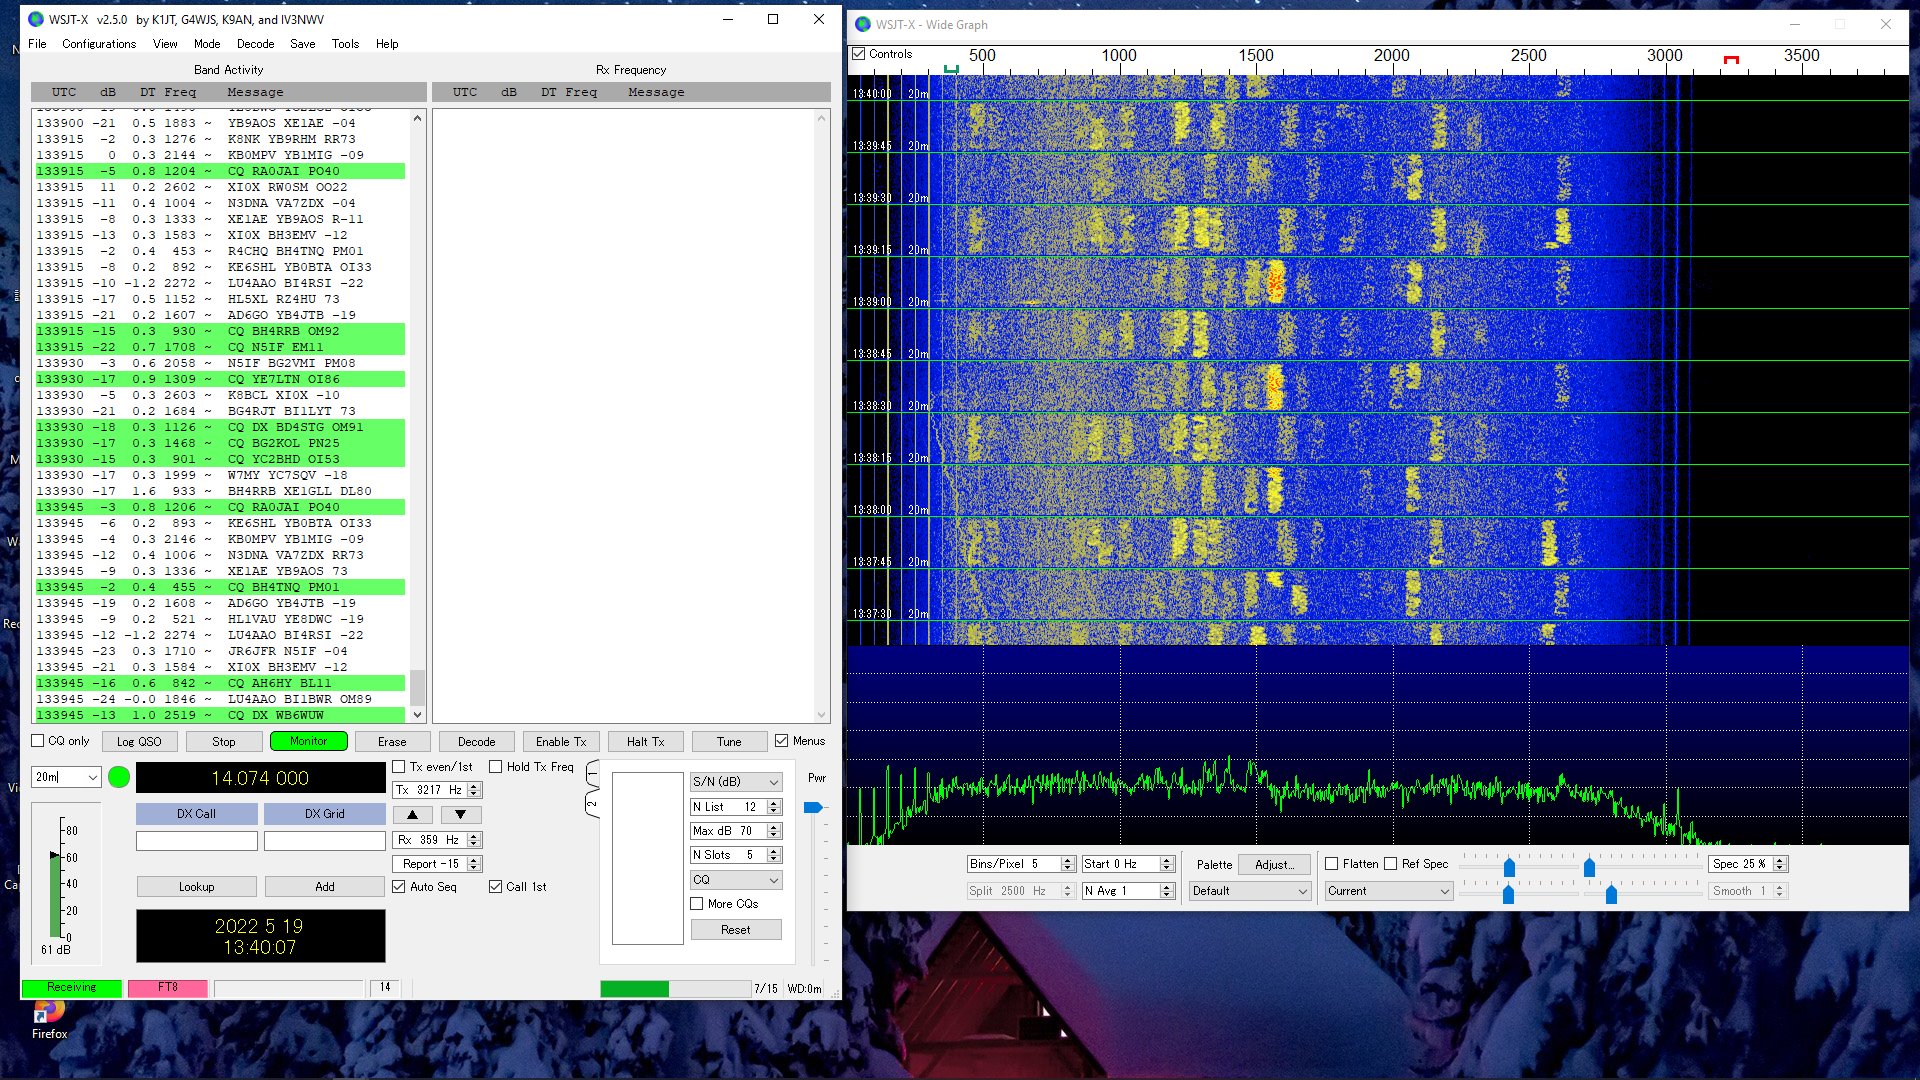1920x1080 pixels.
Task: Click the green band status indicator circle
Action: click(x=119, y=777)
